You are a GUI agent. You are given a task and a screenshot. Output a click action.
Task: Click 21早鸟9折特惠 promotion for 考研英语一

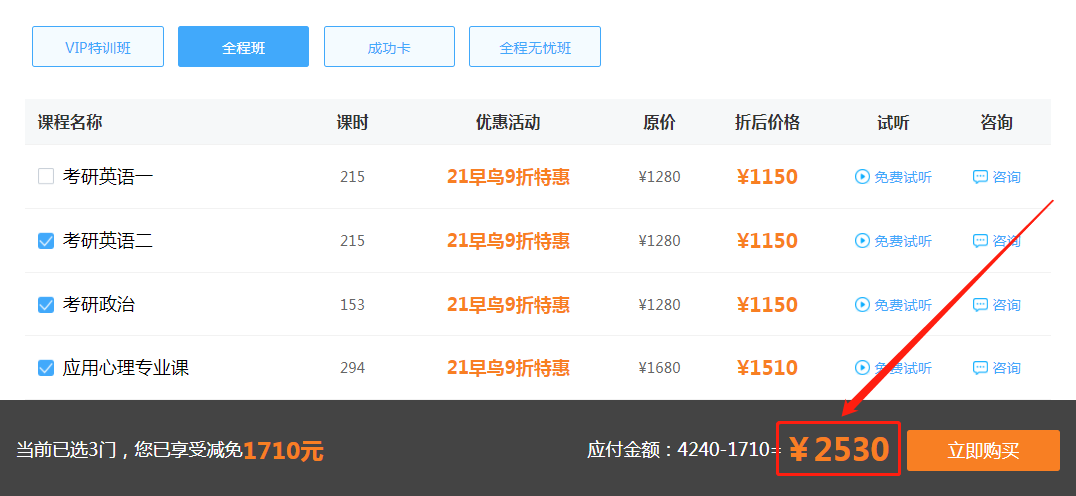click(x=508, y=177)
